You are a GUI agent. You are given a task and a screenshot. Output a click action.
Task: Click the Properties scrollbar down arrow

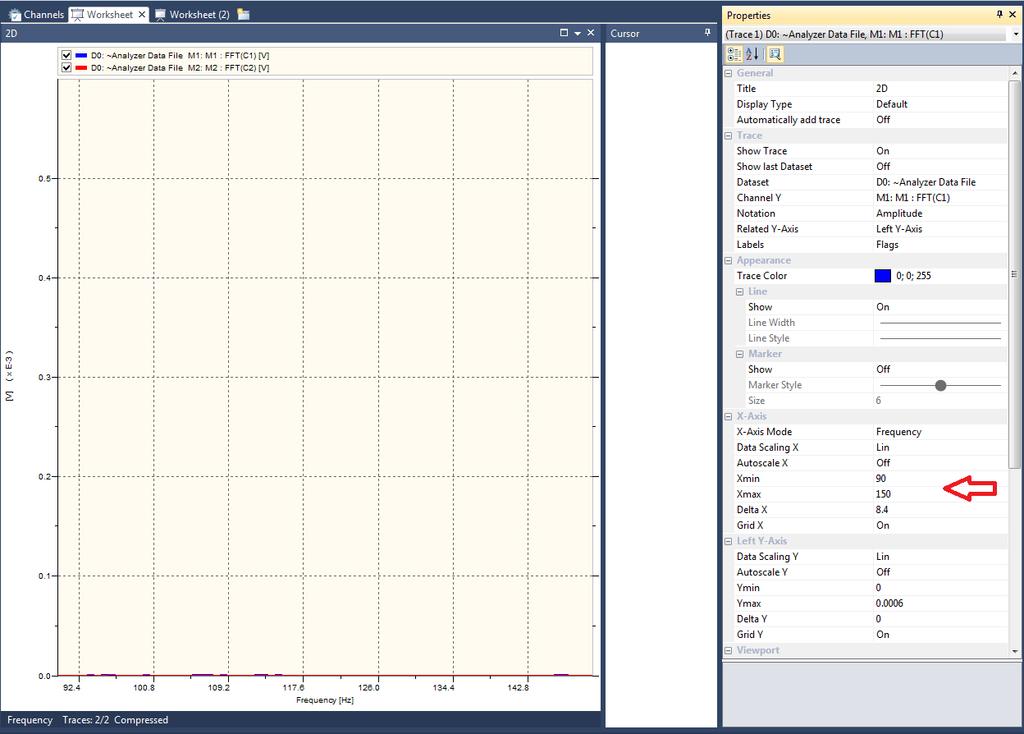1014,651
